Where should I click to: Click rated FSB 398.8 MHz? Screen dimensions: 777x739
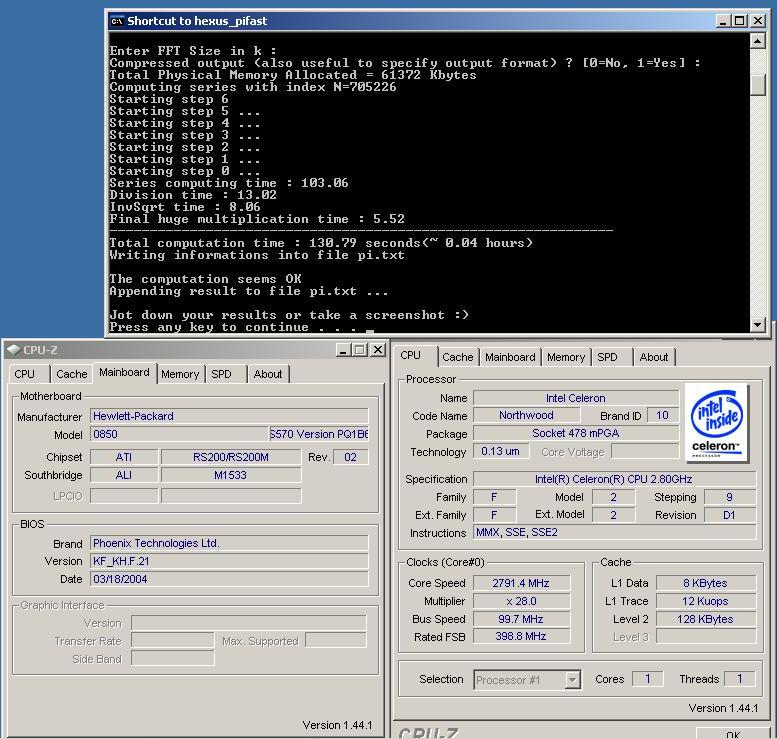click(x=521, y=636)
